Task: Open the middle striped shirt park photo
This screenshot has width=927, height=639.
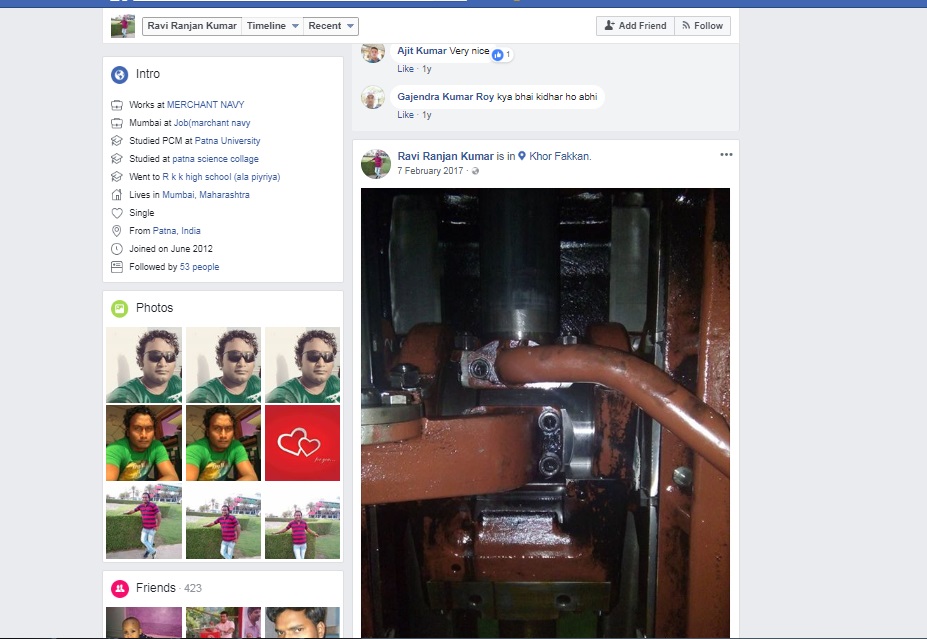Action: coord(223,521)
